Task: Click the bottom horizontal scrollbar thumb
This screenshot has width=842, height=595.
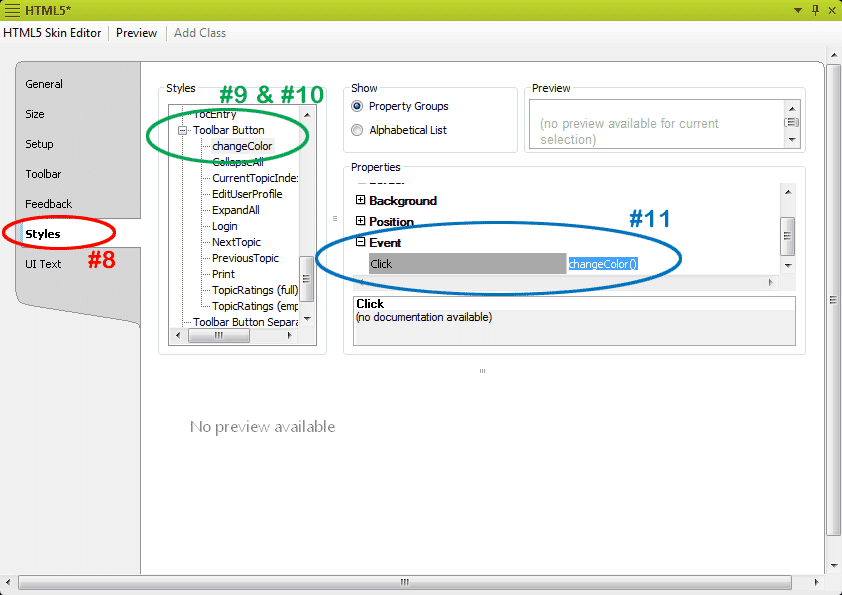Action: (x=405, y=582)
